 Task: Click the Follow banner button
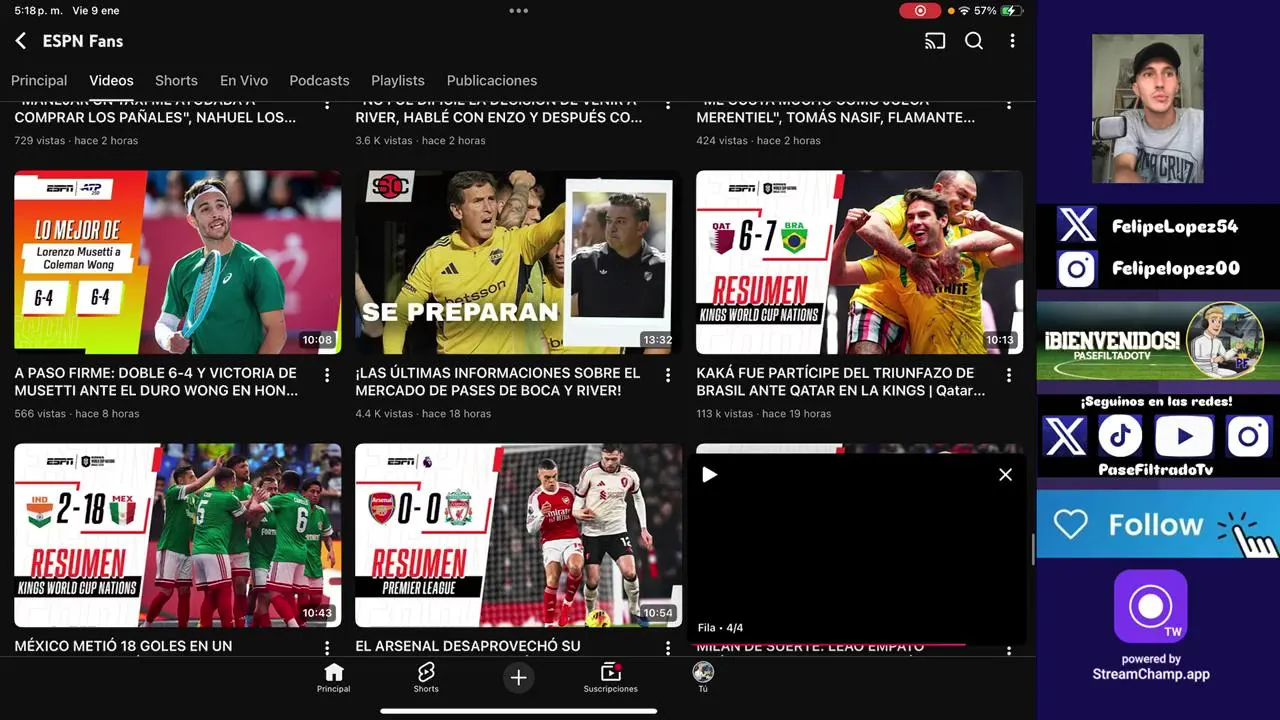tap(1158, 524)
